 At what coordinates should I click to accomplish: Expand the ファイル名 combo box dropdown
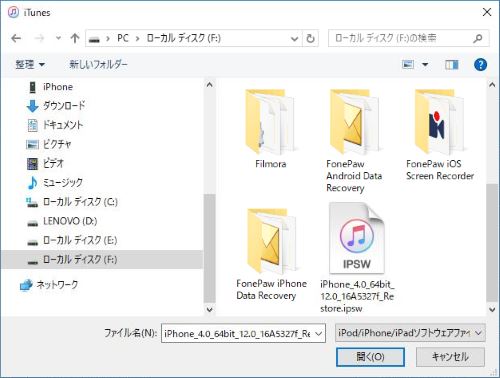pos(319,333)
